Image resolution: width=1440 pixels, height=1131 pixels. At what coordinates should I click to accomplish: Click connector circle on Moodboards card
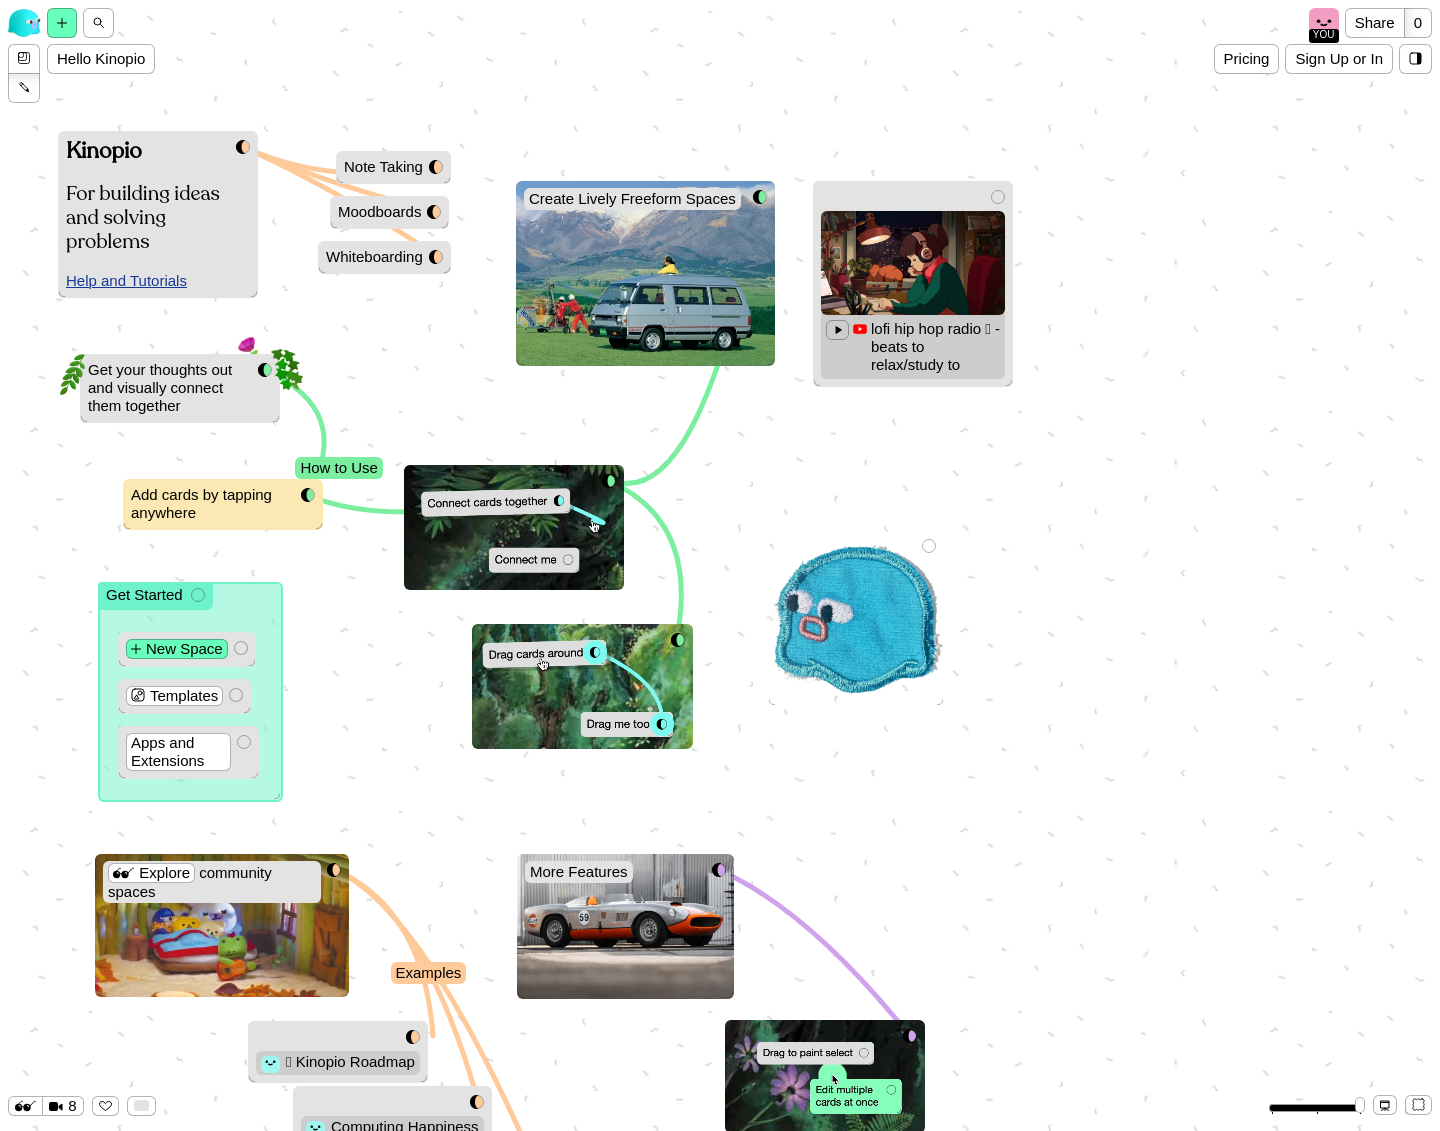(x=434, y=212)
